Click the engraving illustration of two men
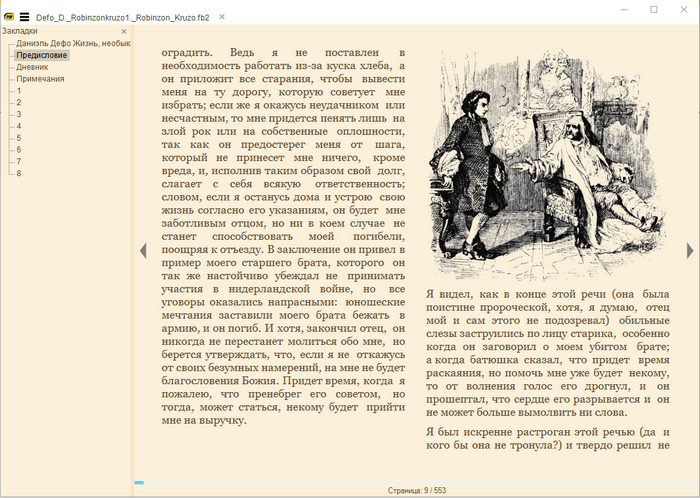The height and width of the screenshot is (498, 700). click(x=547, y=165)
